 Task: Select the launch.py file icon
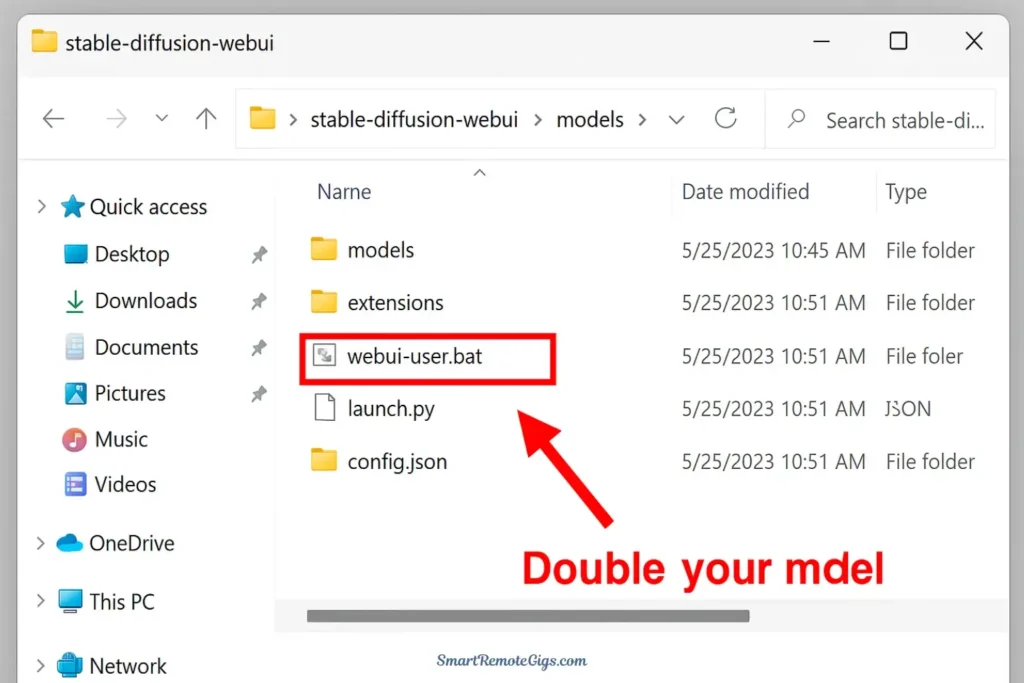click(323, 409)
